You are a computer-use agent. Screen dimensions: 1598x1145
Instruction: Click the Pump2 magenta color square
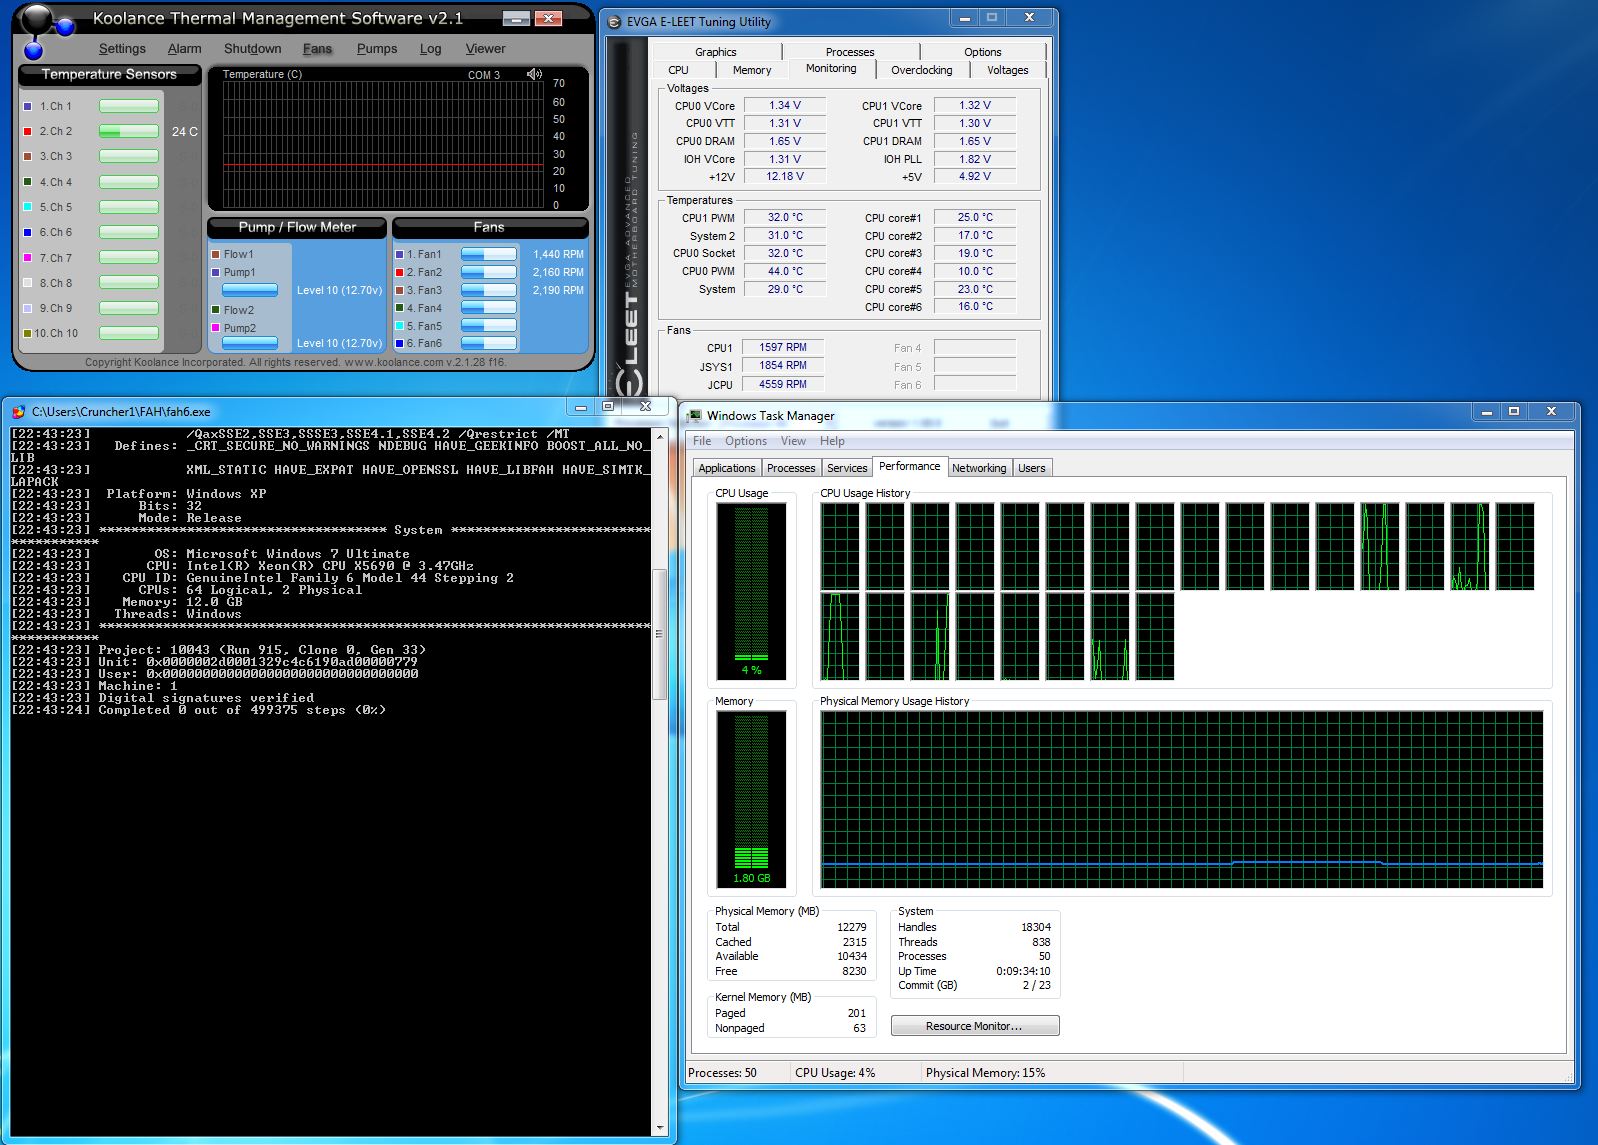click(x=216, y=328)
